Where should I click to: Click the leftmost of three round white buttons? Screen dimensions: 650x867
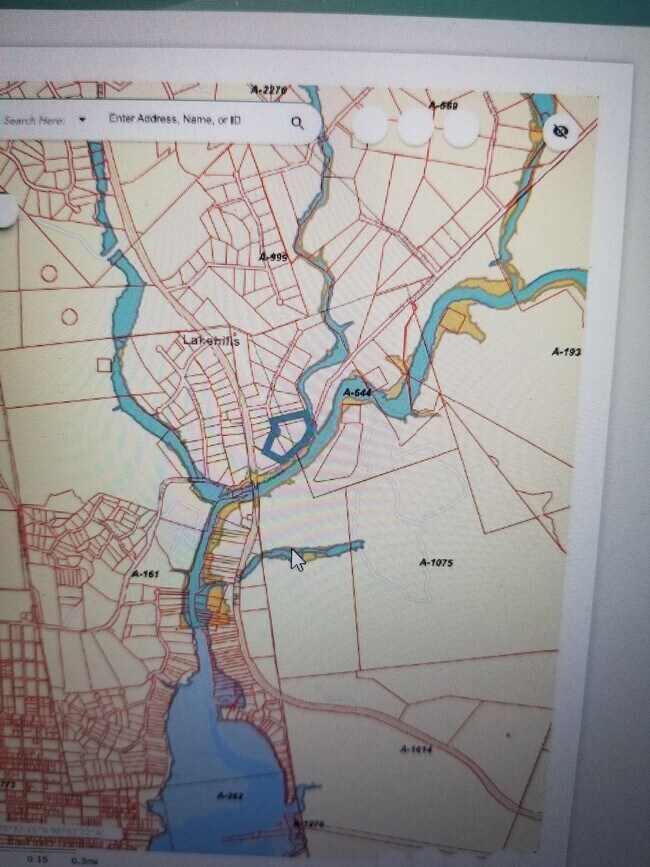click(x=369, y=126)
